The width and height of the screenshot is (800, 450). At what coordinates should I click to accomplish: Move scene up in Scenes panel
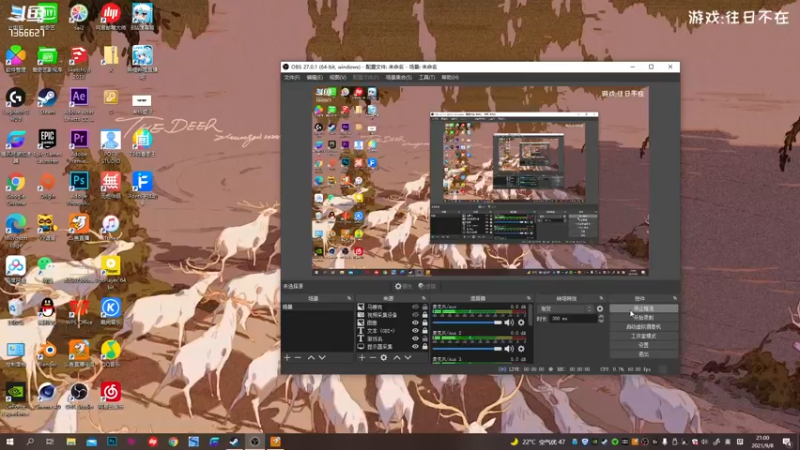311,358
